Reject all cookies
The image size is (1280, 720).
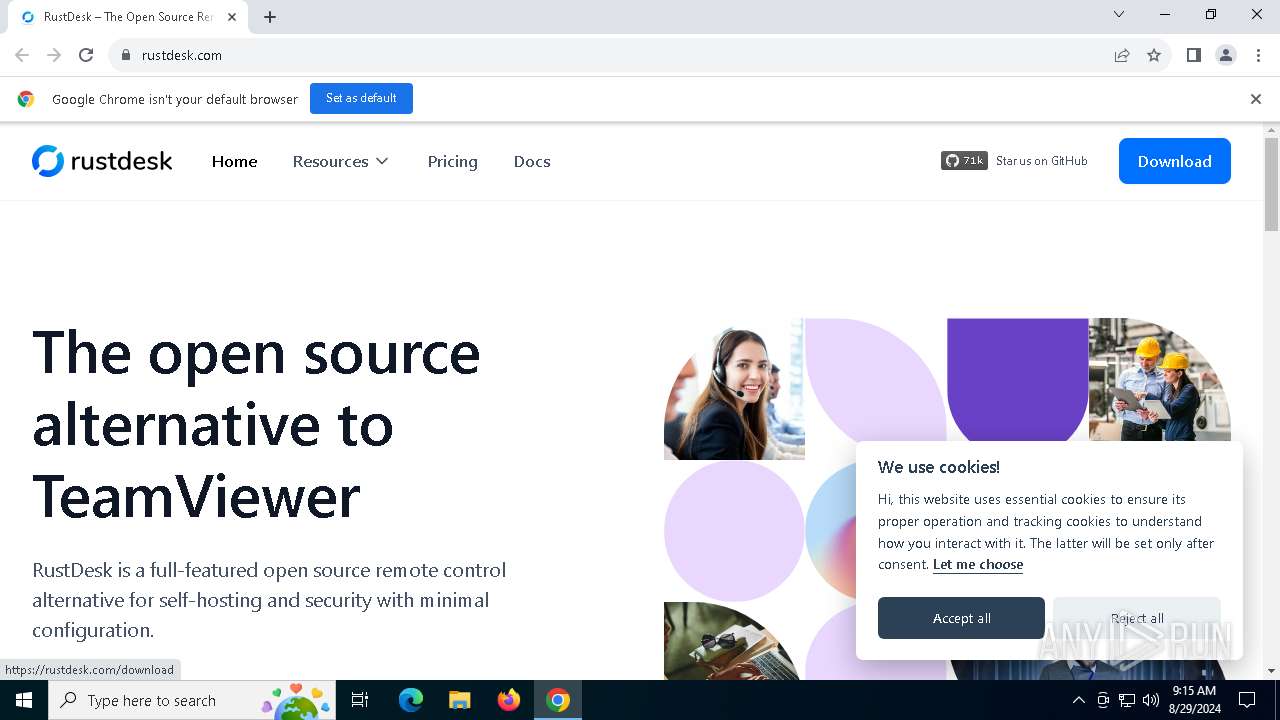[x=1137, y=618]
